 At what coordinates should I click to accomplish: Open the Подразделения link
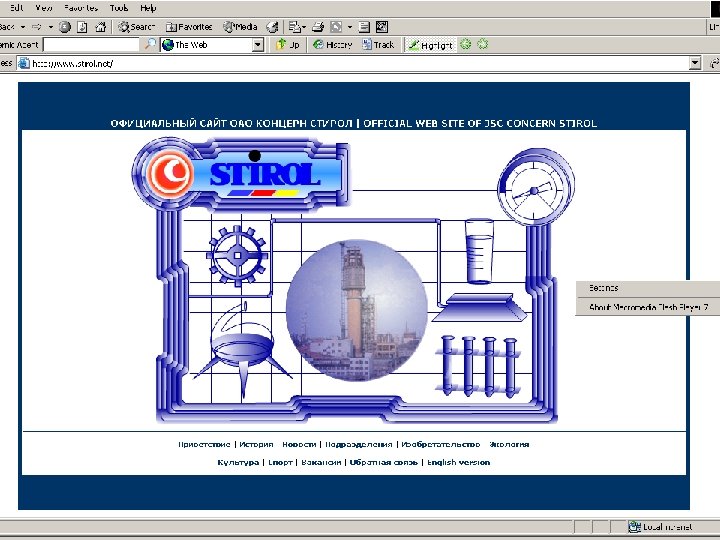point(359,444)
